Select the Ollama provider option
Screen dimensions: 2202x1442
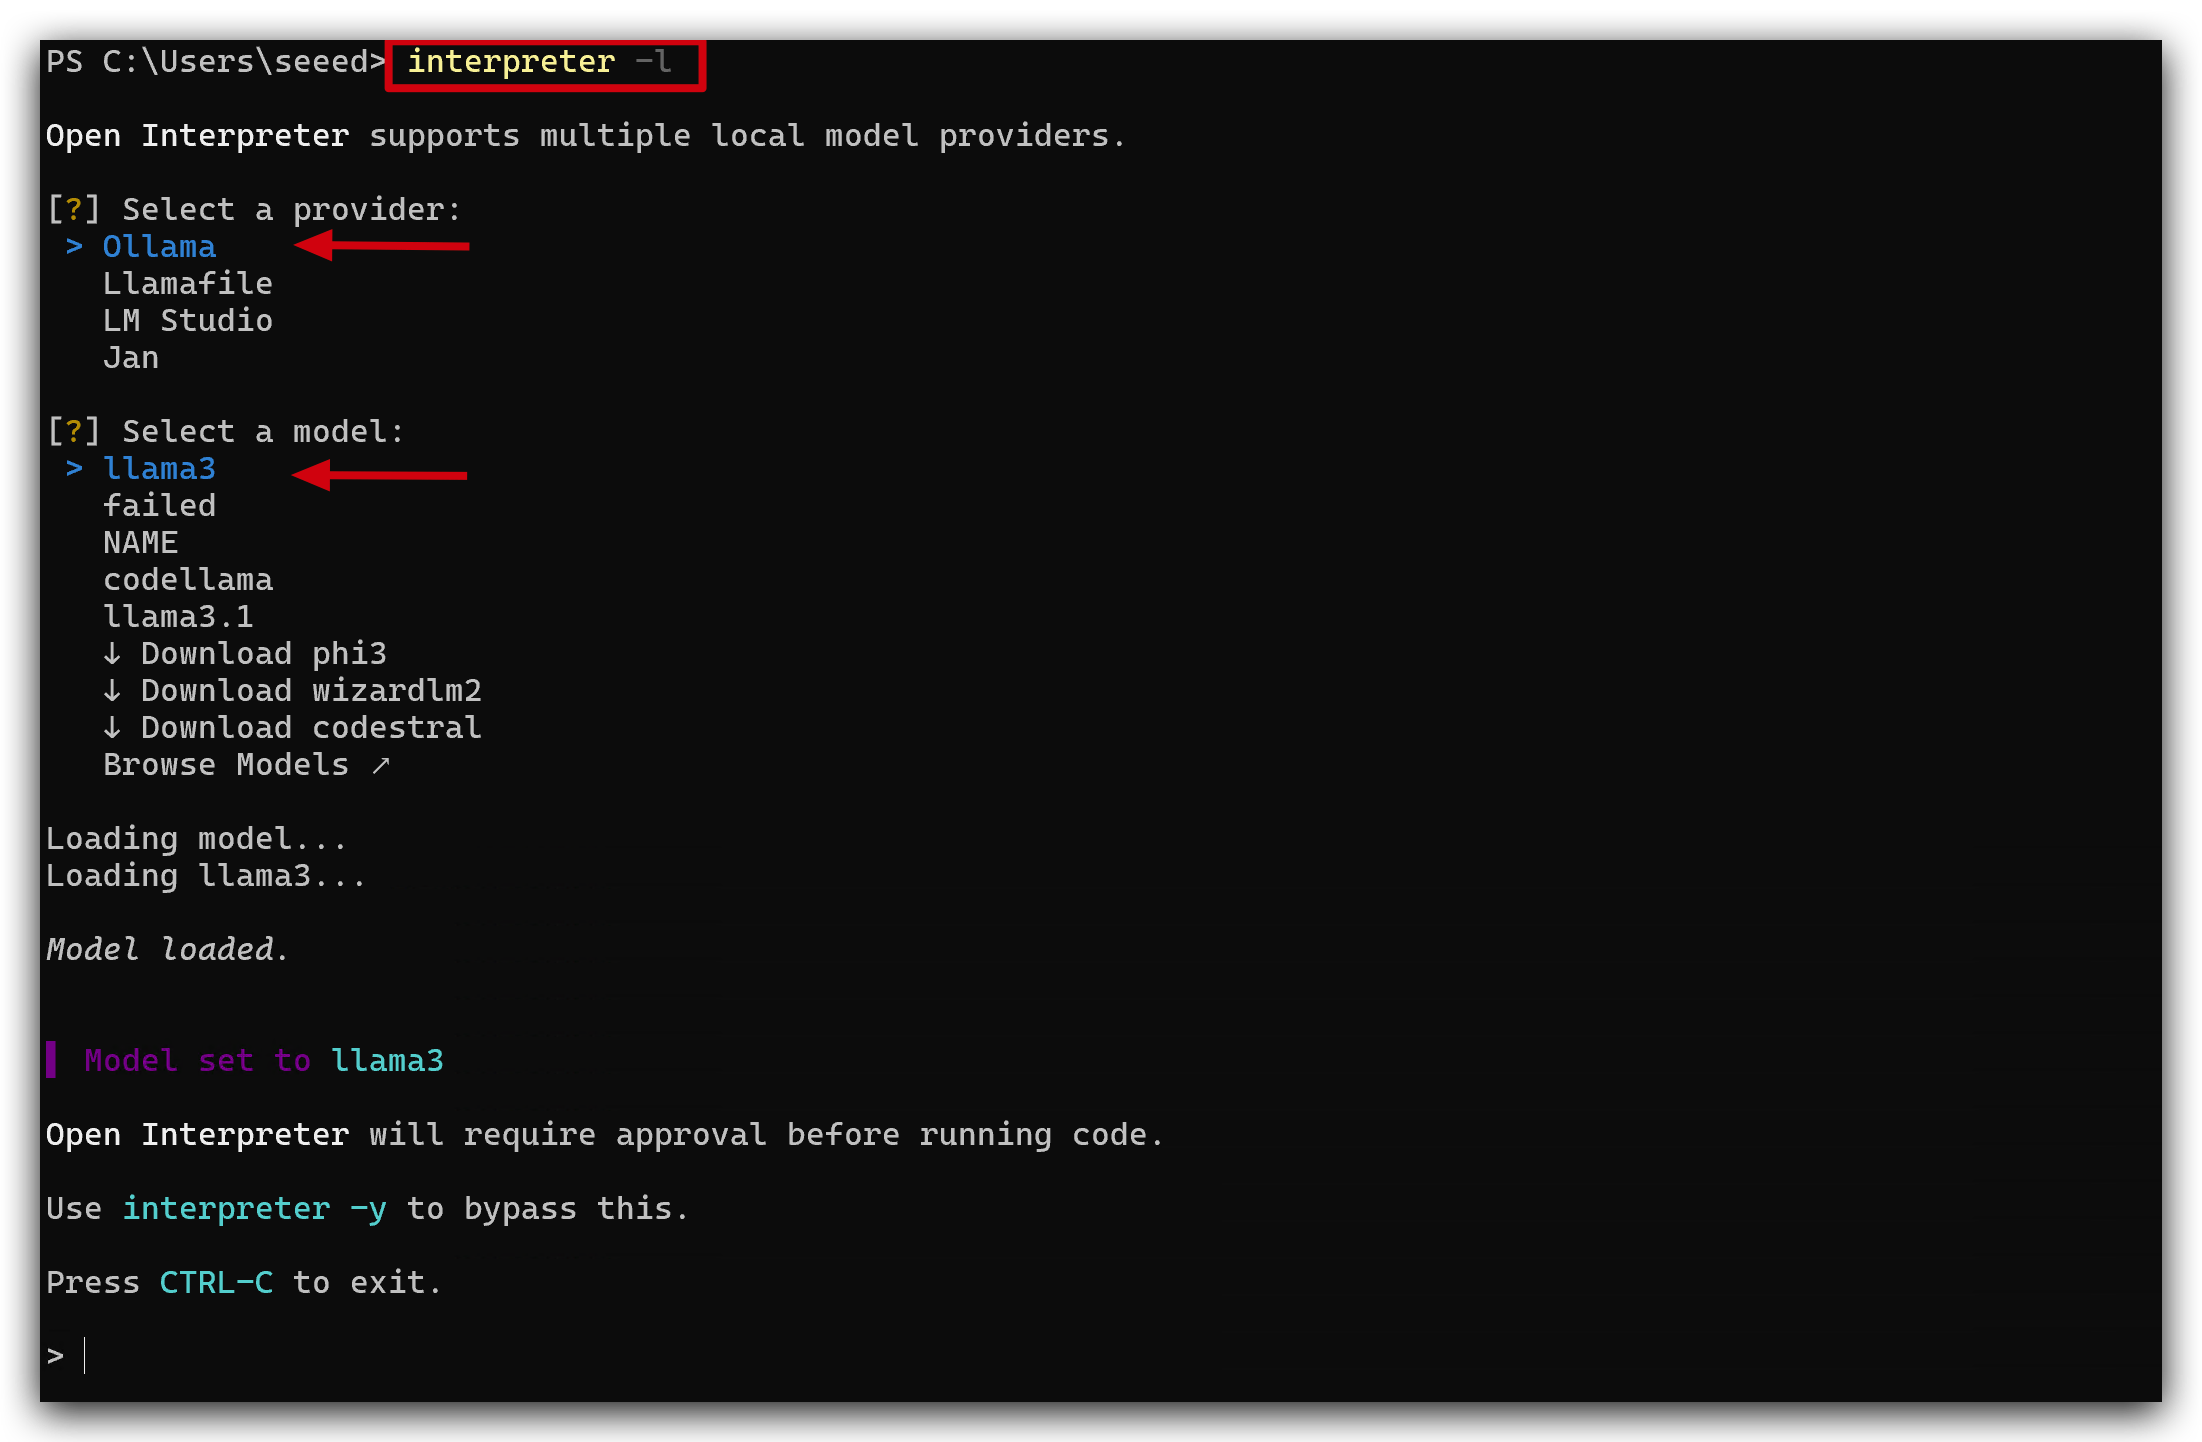click(x=159, y=247)
